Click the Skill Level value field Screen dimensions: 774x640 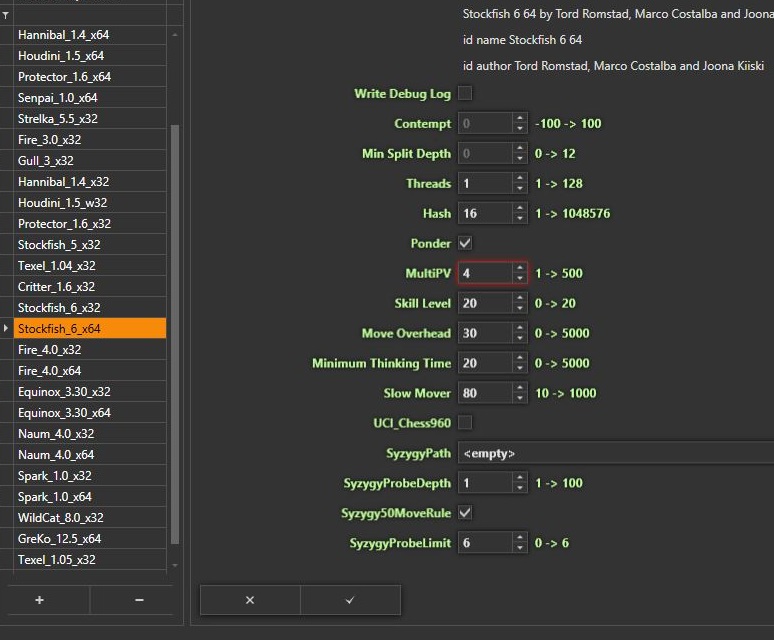486,303
